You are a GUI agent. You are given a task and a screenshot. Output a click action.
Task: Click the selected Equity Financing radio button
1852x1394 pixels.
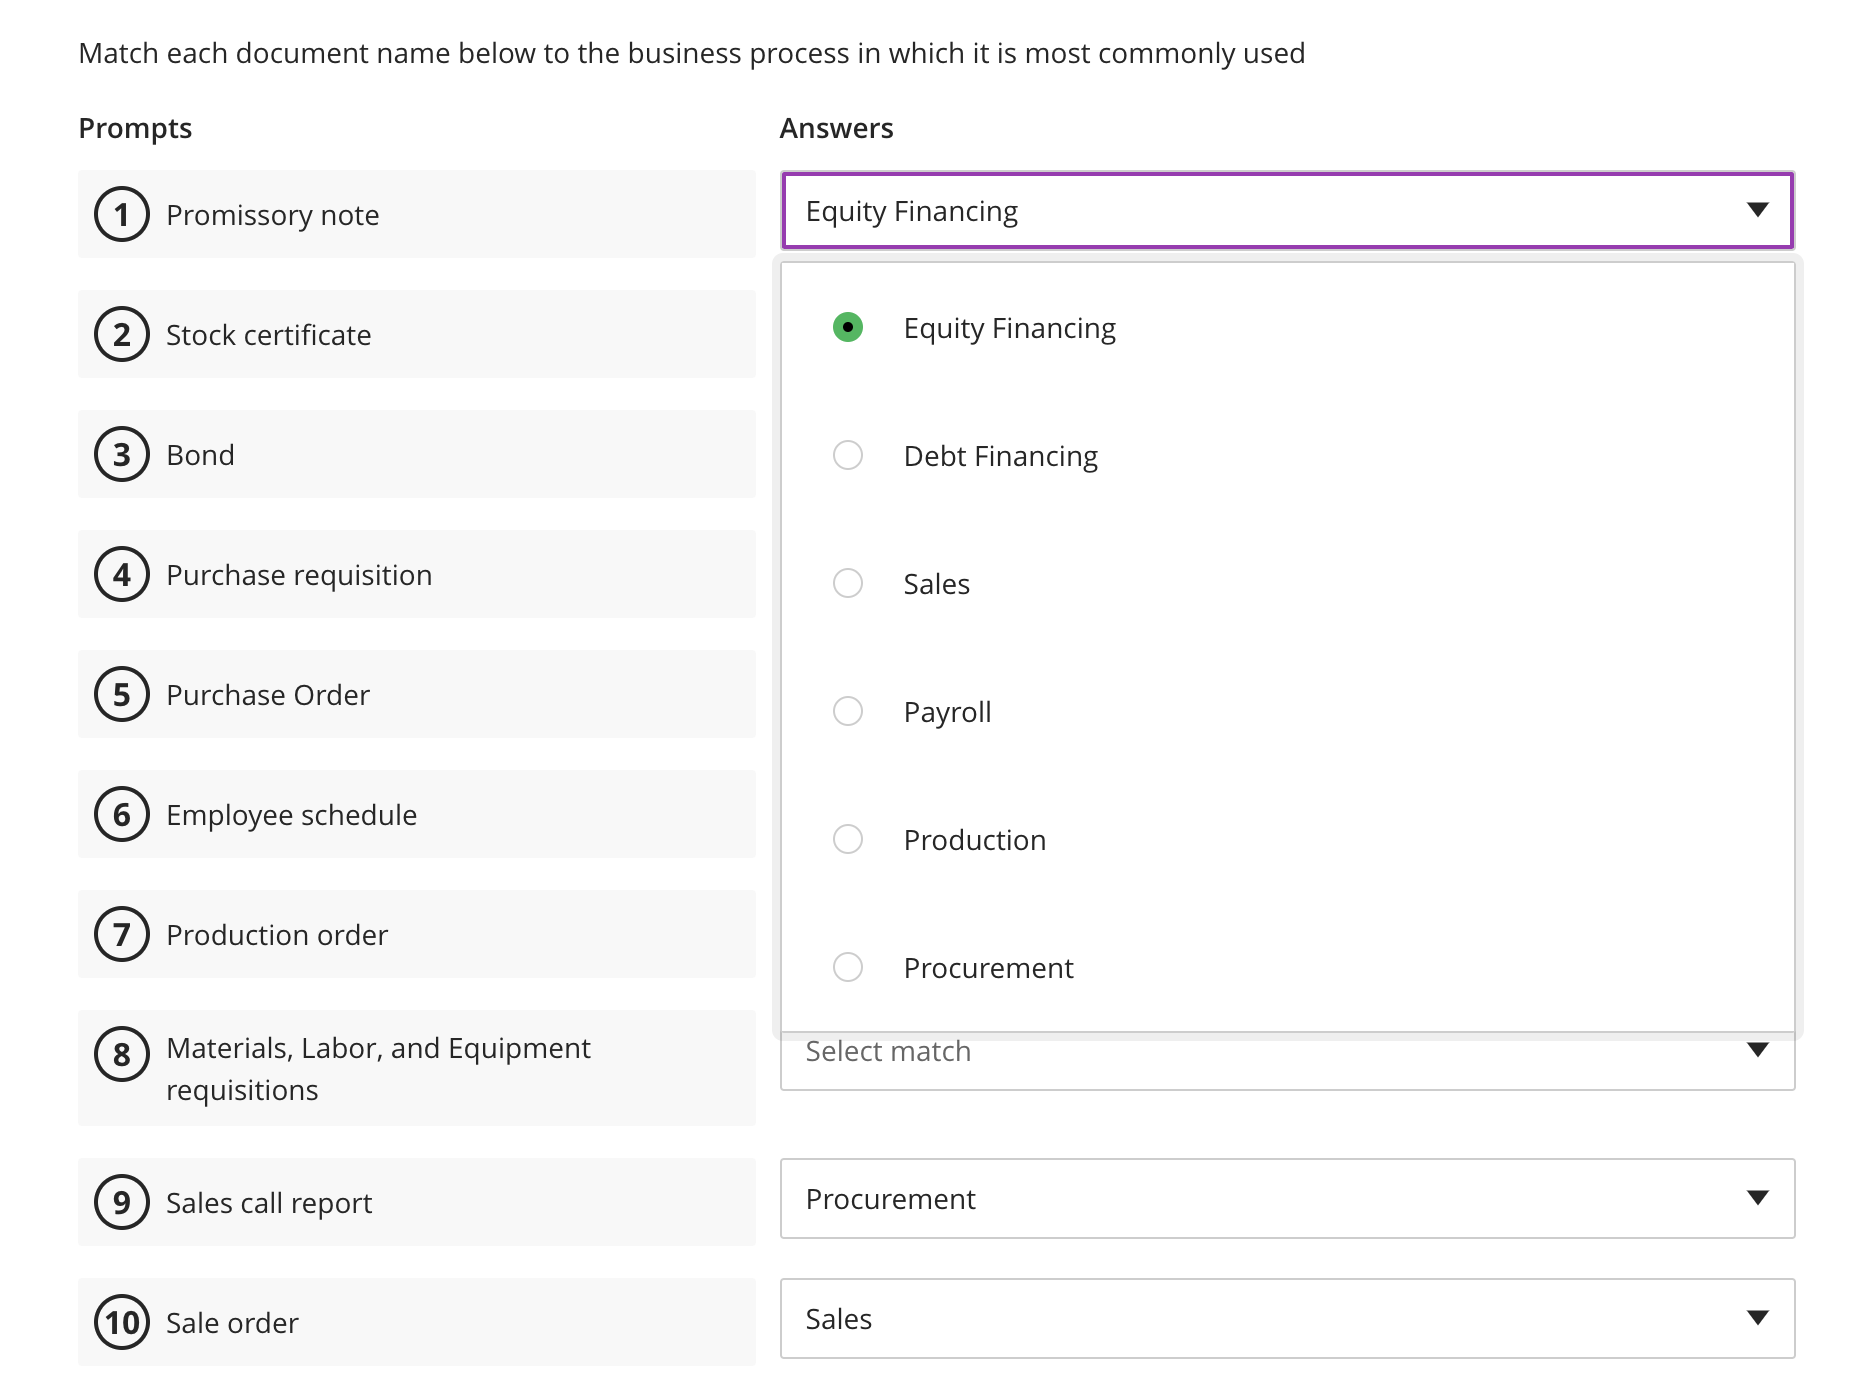(x=847, y=327)
